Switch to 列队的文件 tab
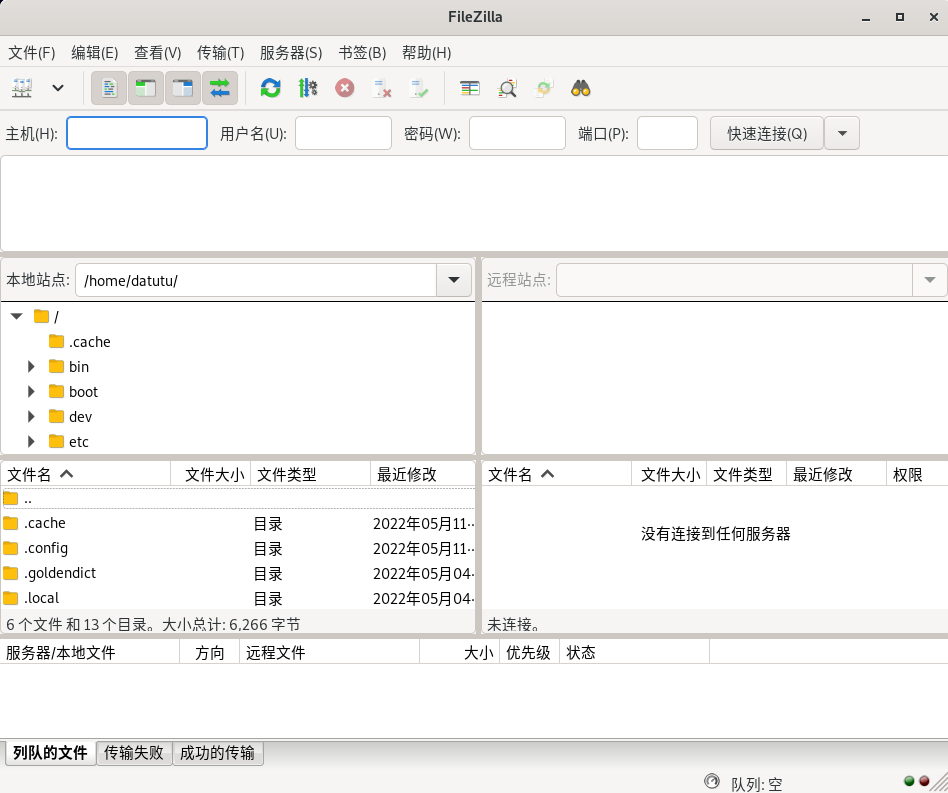 pyautogui.click(x=51, y=753)
